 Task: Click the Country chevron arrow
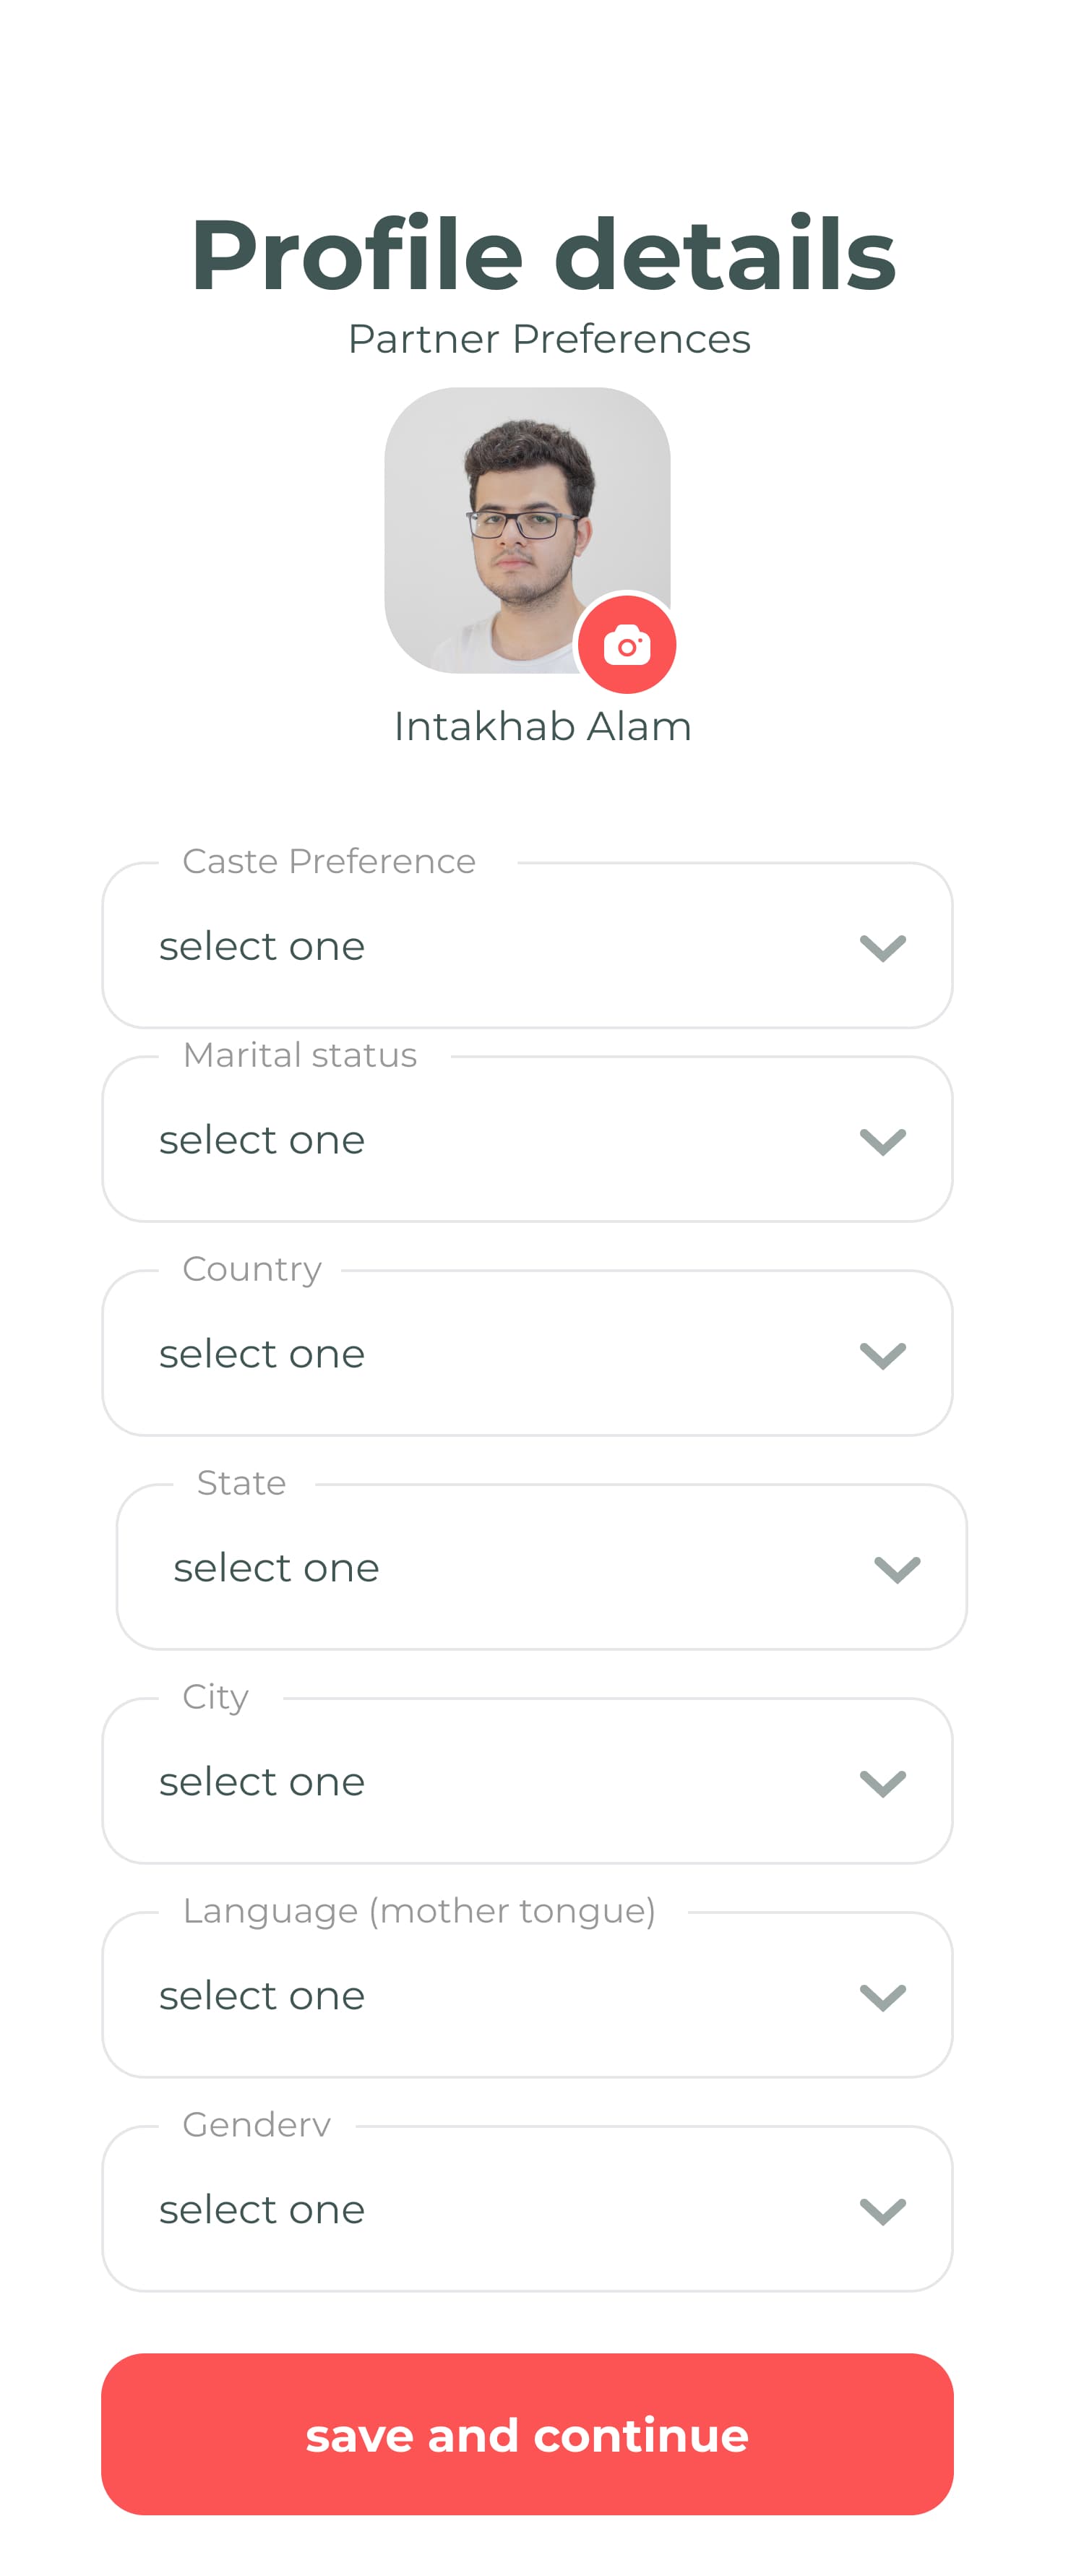pos(882,1355)
